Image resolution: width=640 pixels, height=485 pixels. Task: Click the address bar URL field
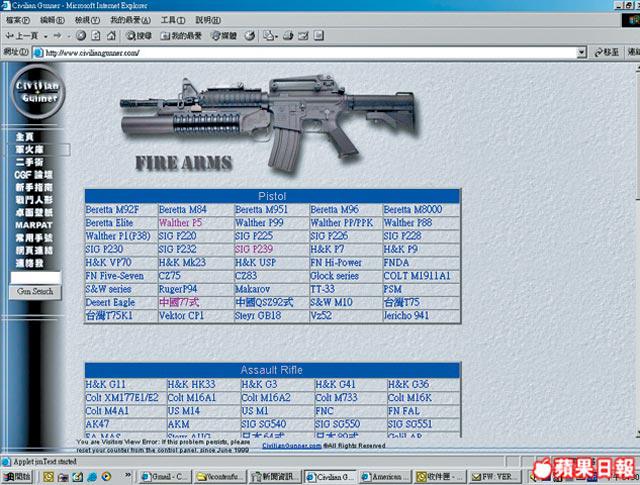(x=305, y=53)
